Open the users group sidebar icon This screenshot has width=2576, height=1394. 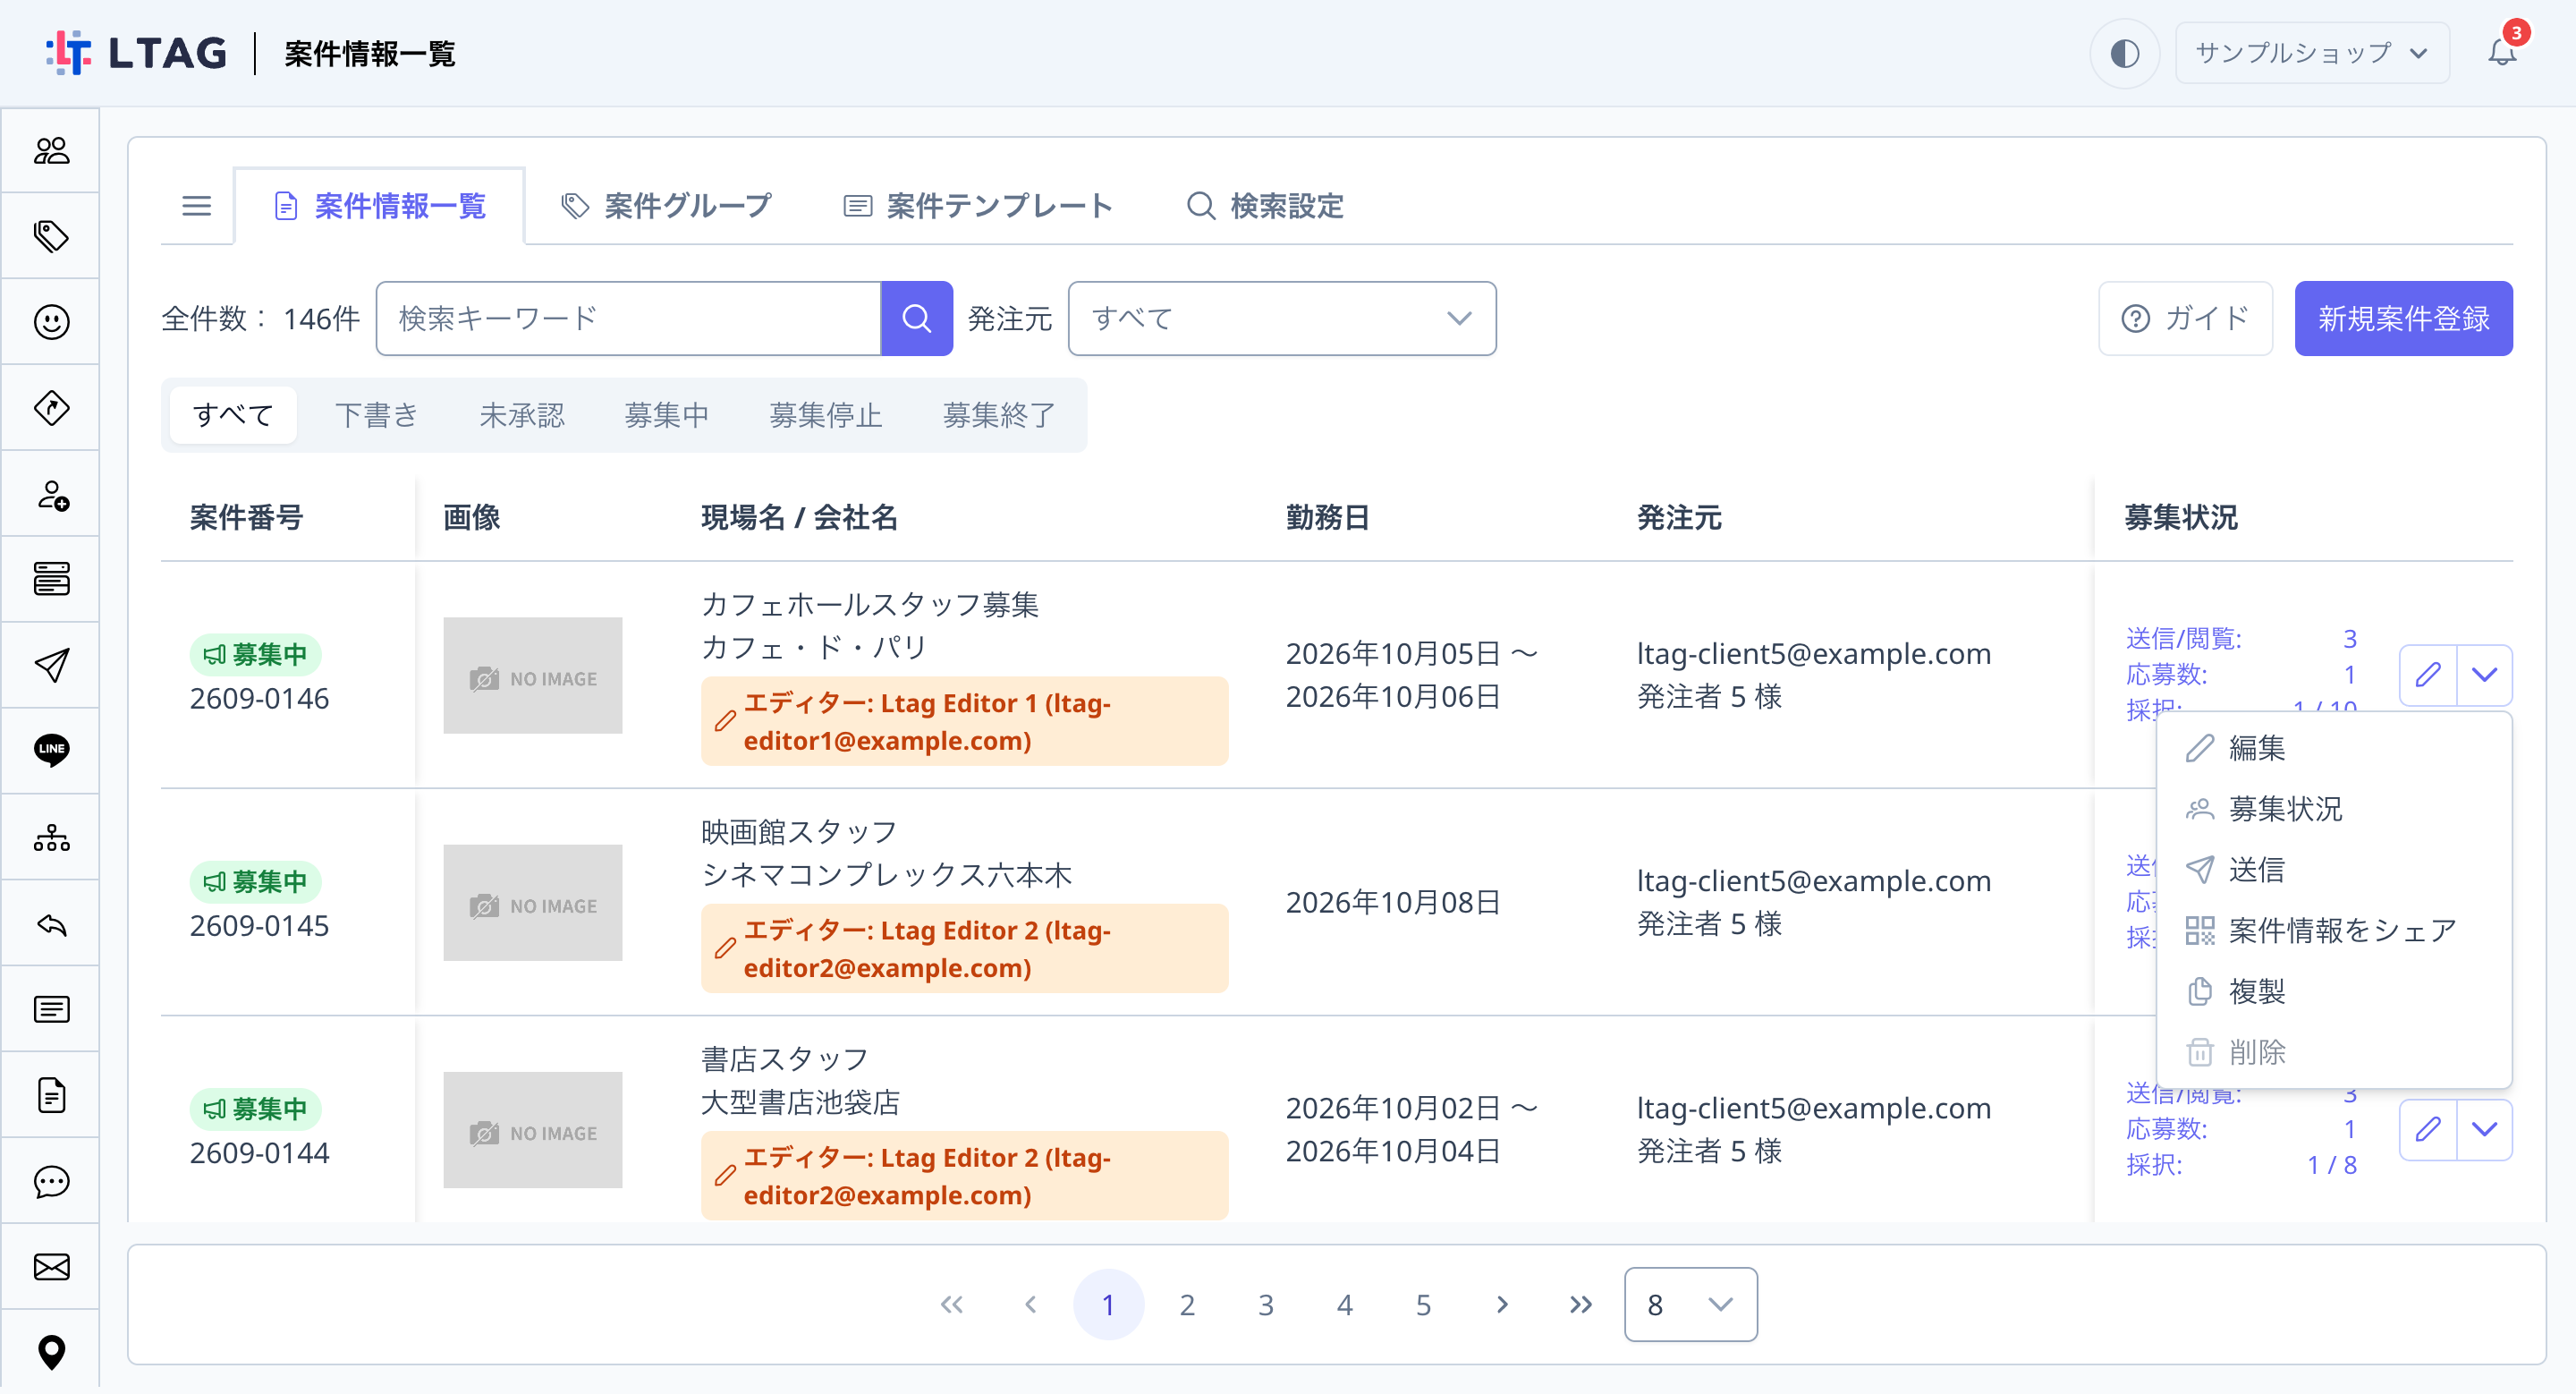(x=51, y=151)
